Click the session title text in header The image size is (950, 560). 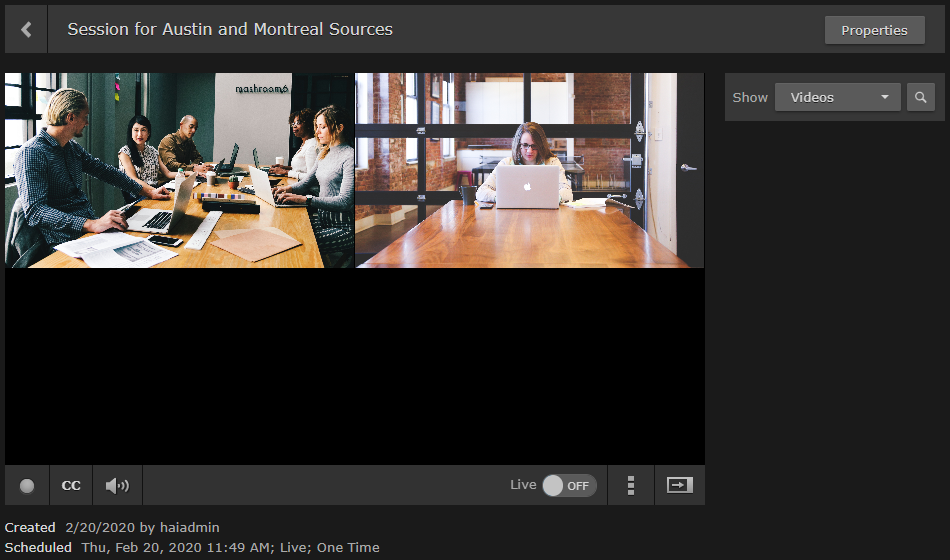coord(230,29)
